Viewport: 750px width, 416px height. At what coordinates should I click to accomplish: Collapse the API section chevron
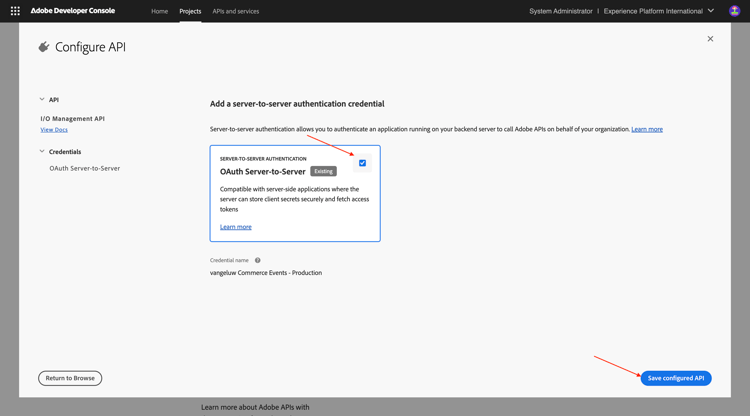click(x=42, y=99)
